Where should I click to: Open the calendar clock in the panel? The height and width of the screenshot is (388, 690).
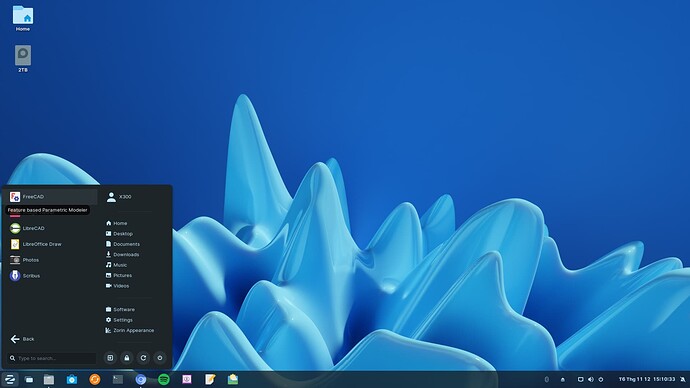pyautogui.click(x=646, y=379)
